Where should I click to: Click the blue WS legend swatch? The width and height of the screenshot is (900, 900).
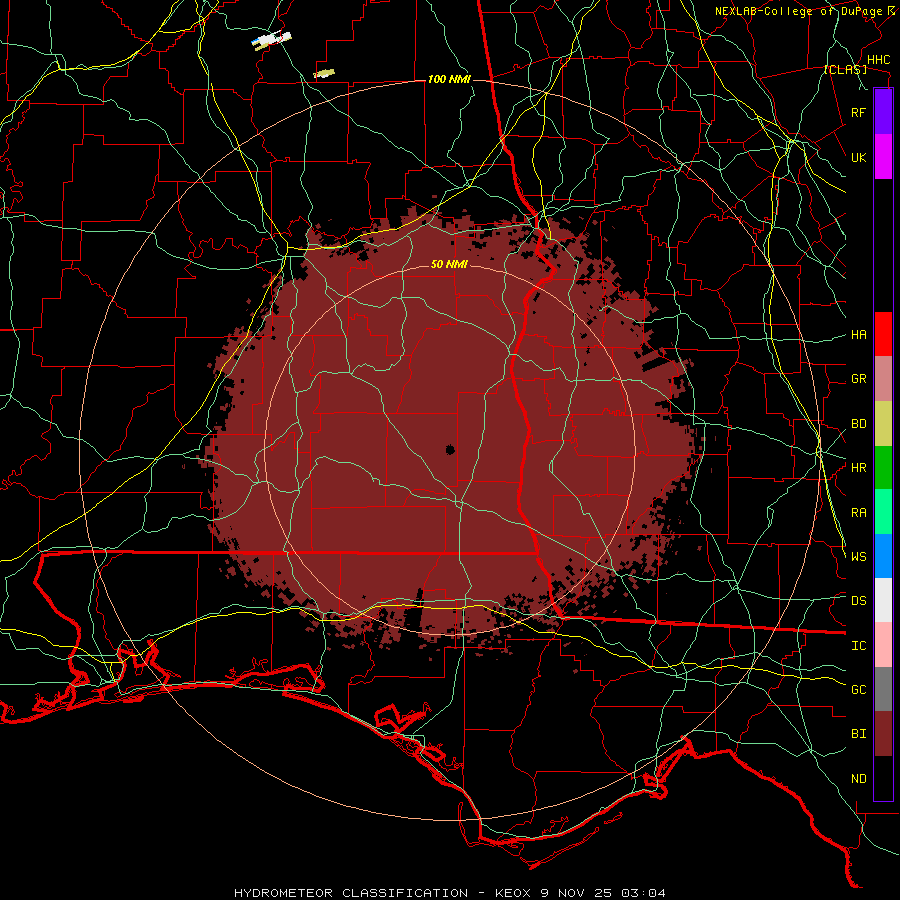pyautogui.click(x=883, y=556)
